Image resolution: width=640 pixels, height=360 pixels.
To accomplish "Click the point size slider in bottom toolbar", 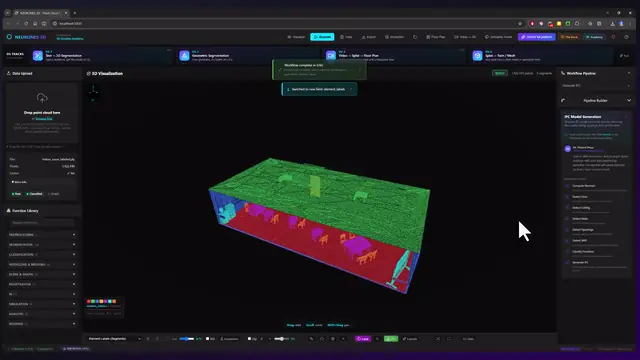I will pos(187,339).
